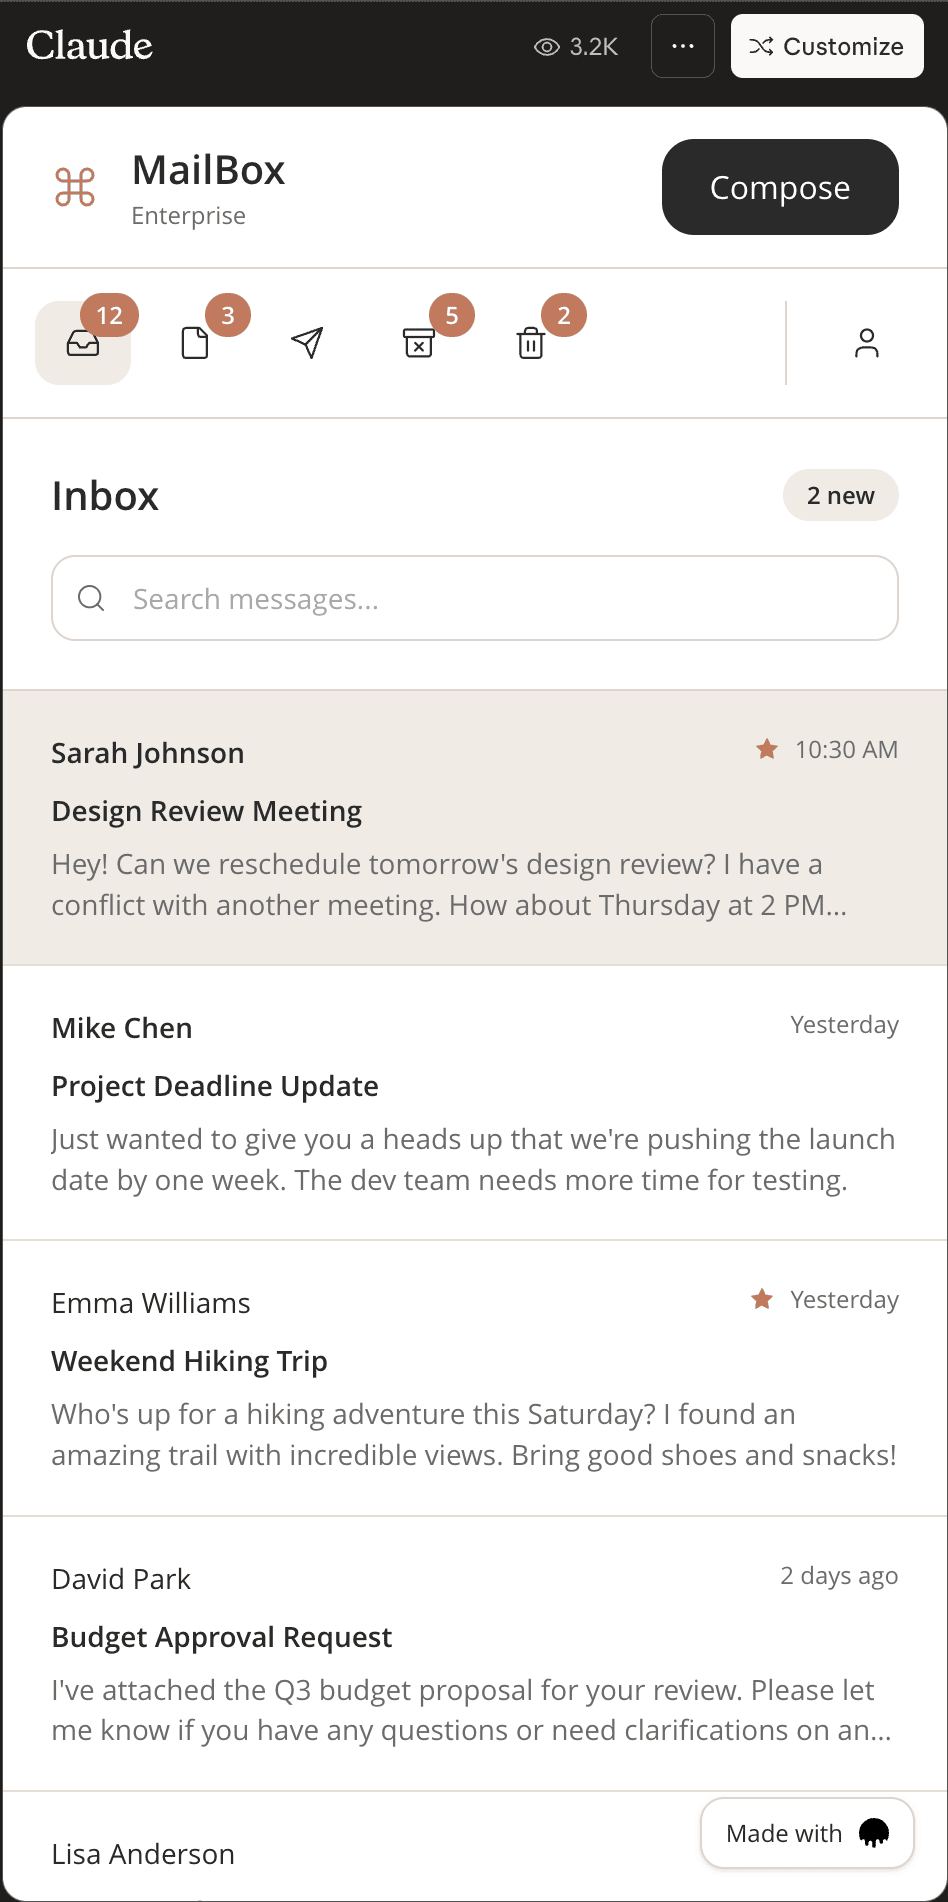Open the Drafts folder icon
Screen dimensions: 948x1902
tap(195, 343)
